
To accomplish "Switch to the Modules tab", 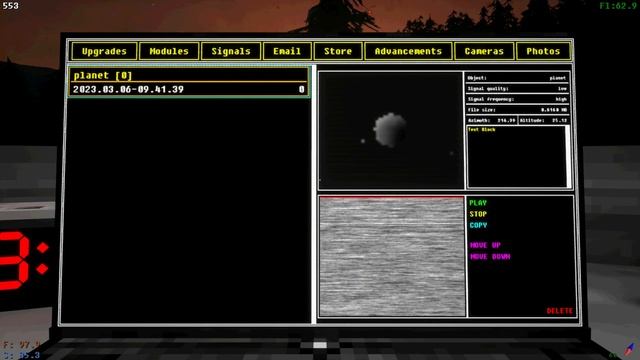I will [x=169, y=51].
